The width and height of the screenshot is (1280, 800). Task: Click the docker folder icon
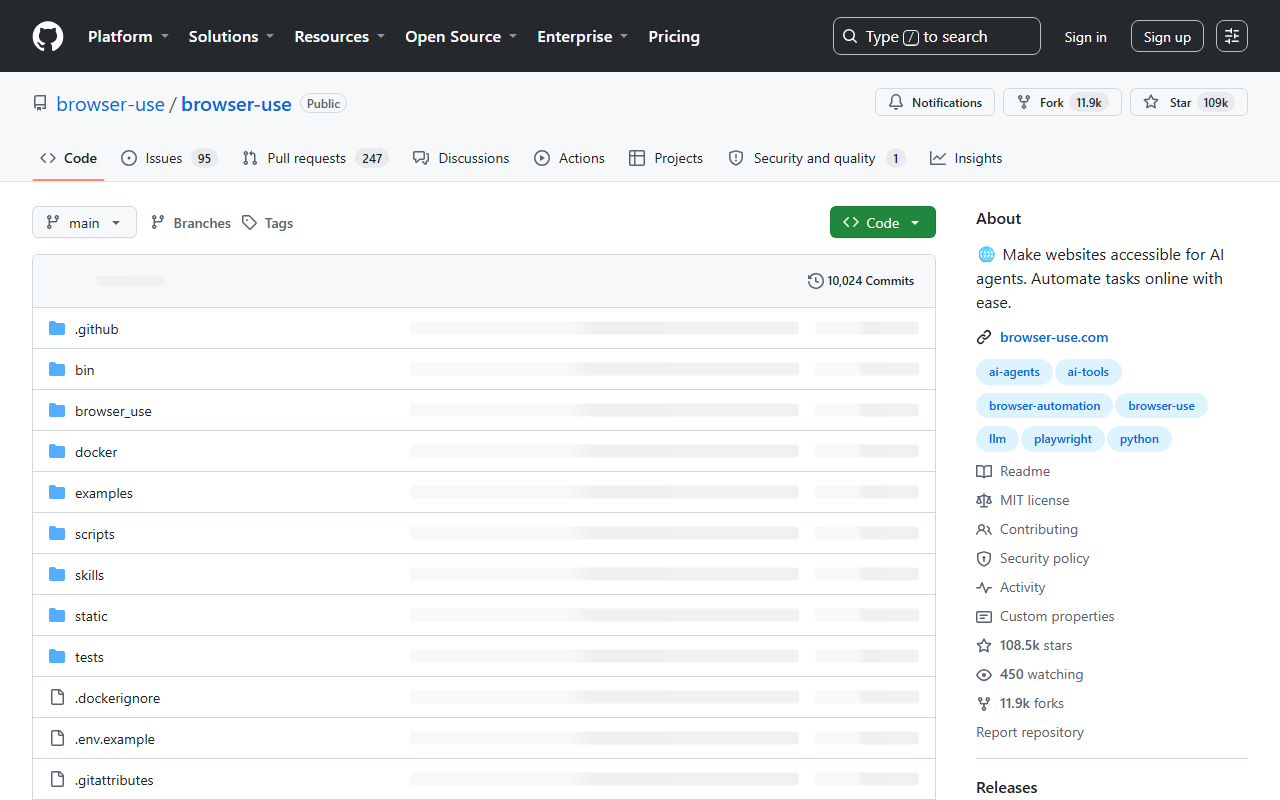57,452
